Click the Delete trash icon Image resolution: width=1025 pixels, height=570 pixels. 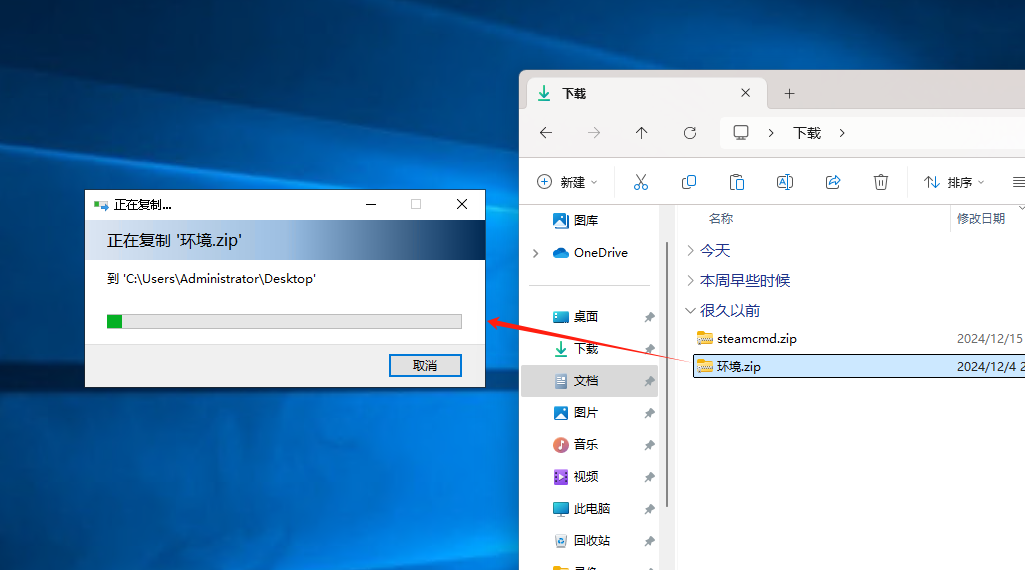click(x=881, y=182)
